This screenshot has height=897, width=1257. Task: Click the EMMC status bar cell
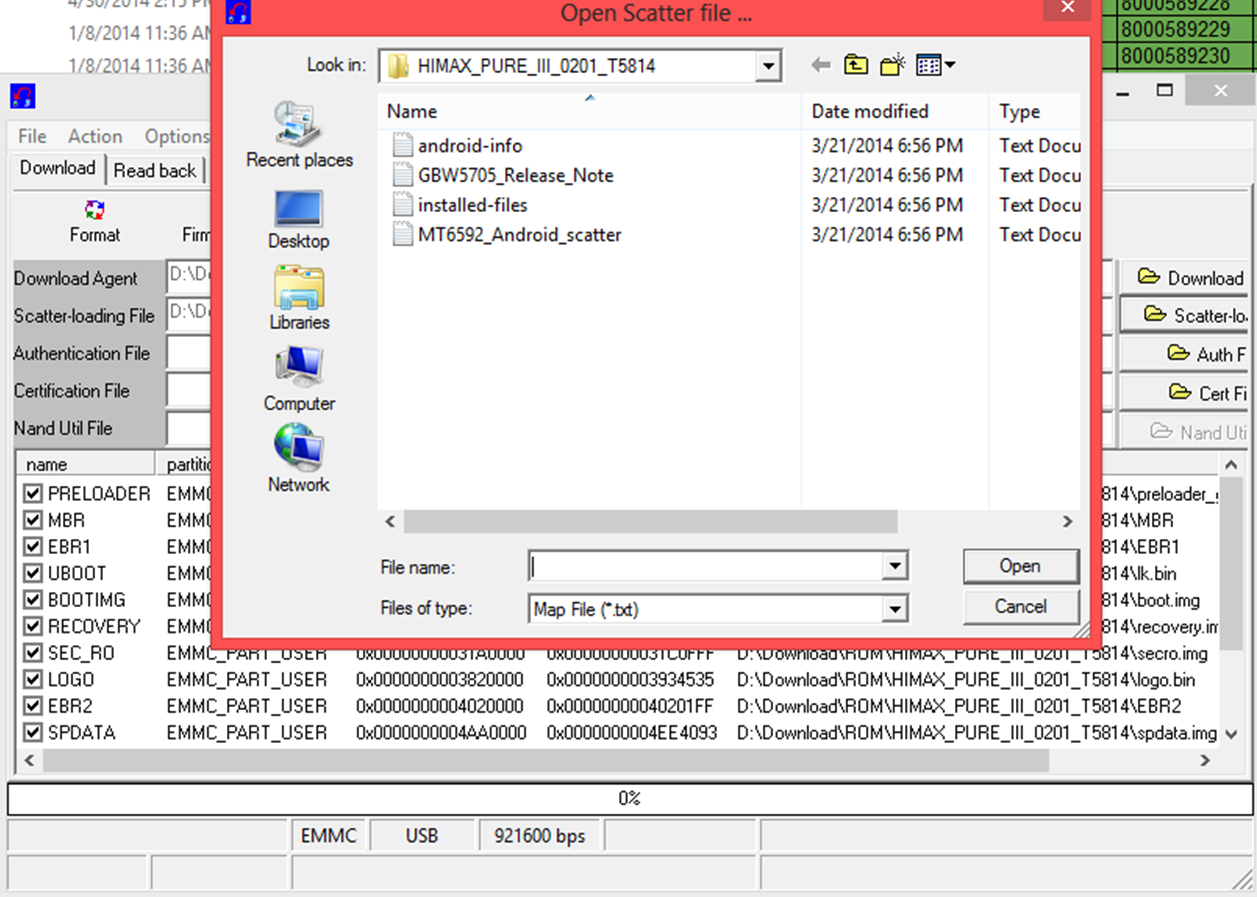(329, 836)
